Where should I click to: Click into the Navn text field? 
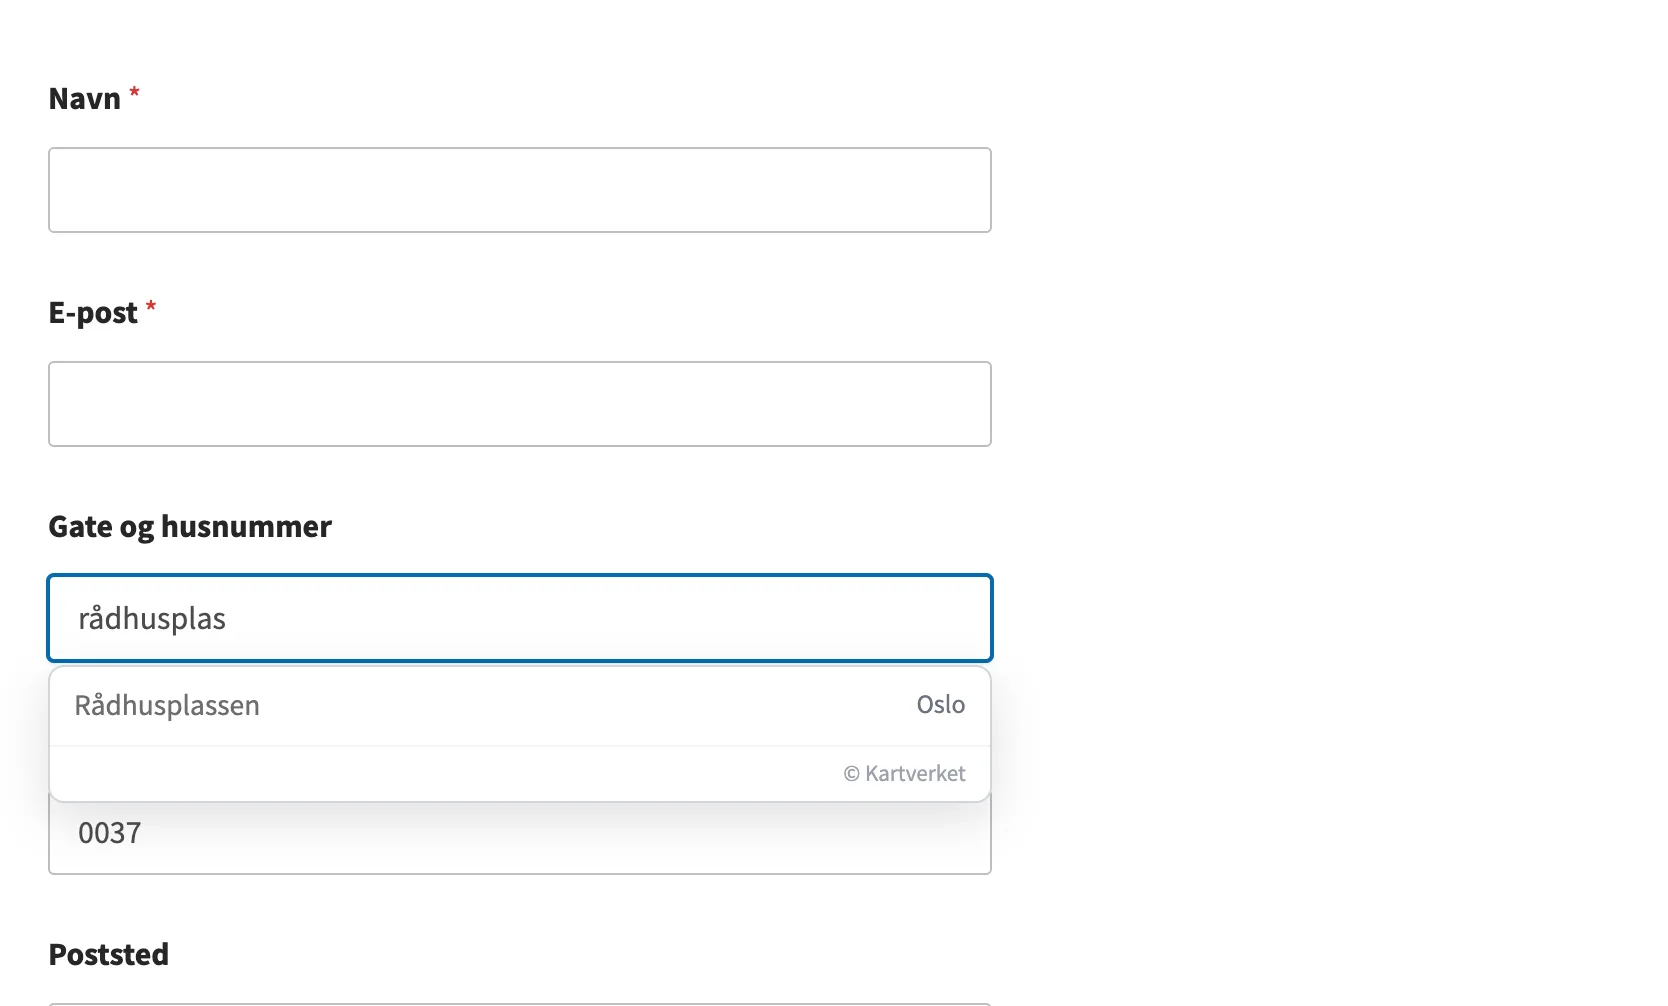520,190
